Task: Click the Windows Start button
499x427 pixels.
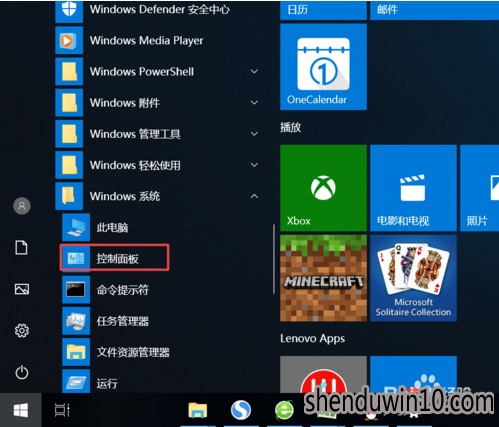Action: (21, 410)
